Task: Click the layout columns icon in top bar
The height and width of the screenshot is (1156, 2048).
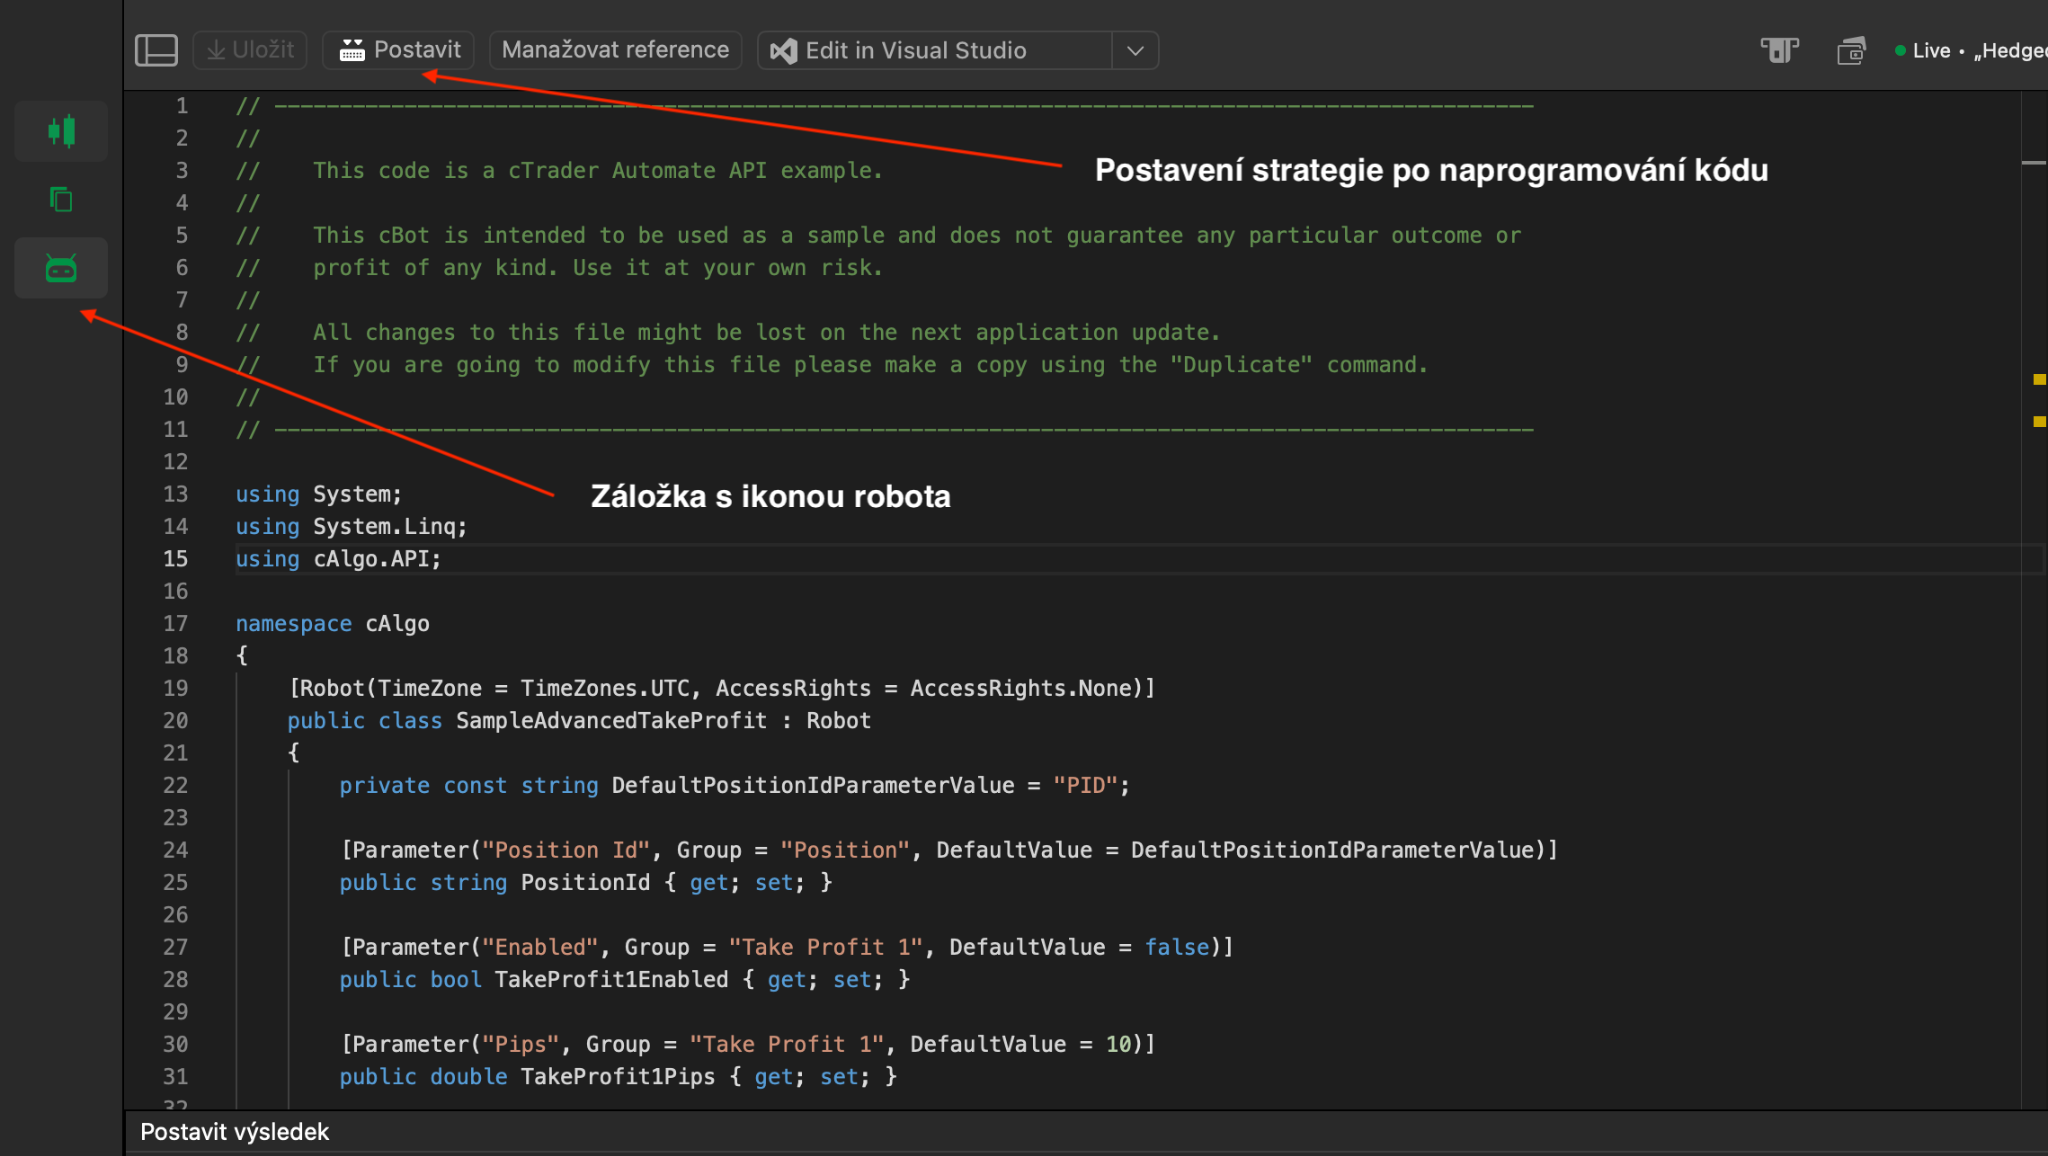Action: (x=1780, y=50)
